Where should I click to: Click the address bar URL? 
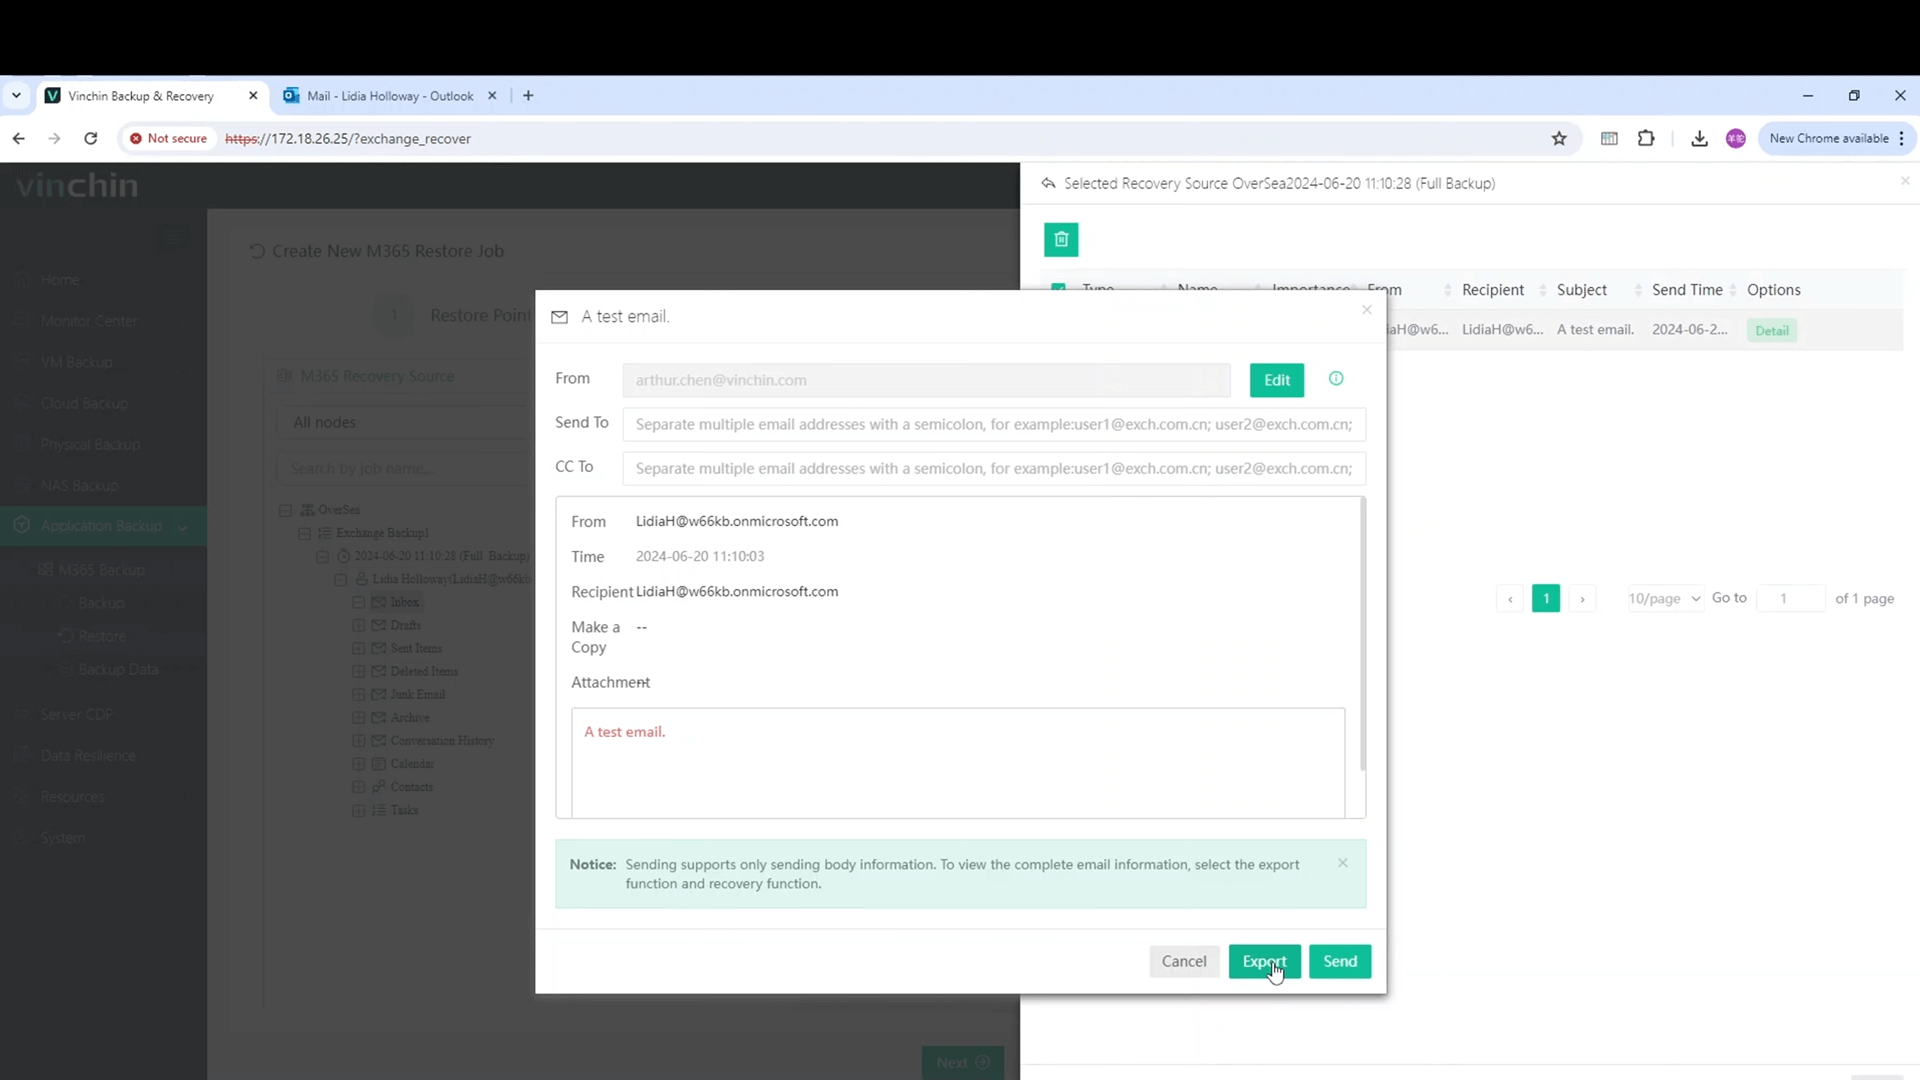tap(348, 139)
